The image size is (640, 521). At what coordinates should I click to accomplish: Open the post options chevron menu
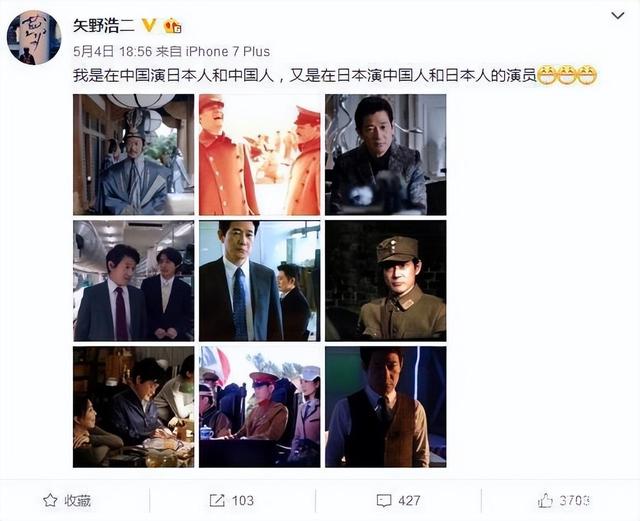(618, 16)
